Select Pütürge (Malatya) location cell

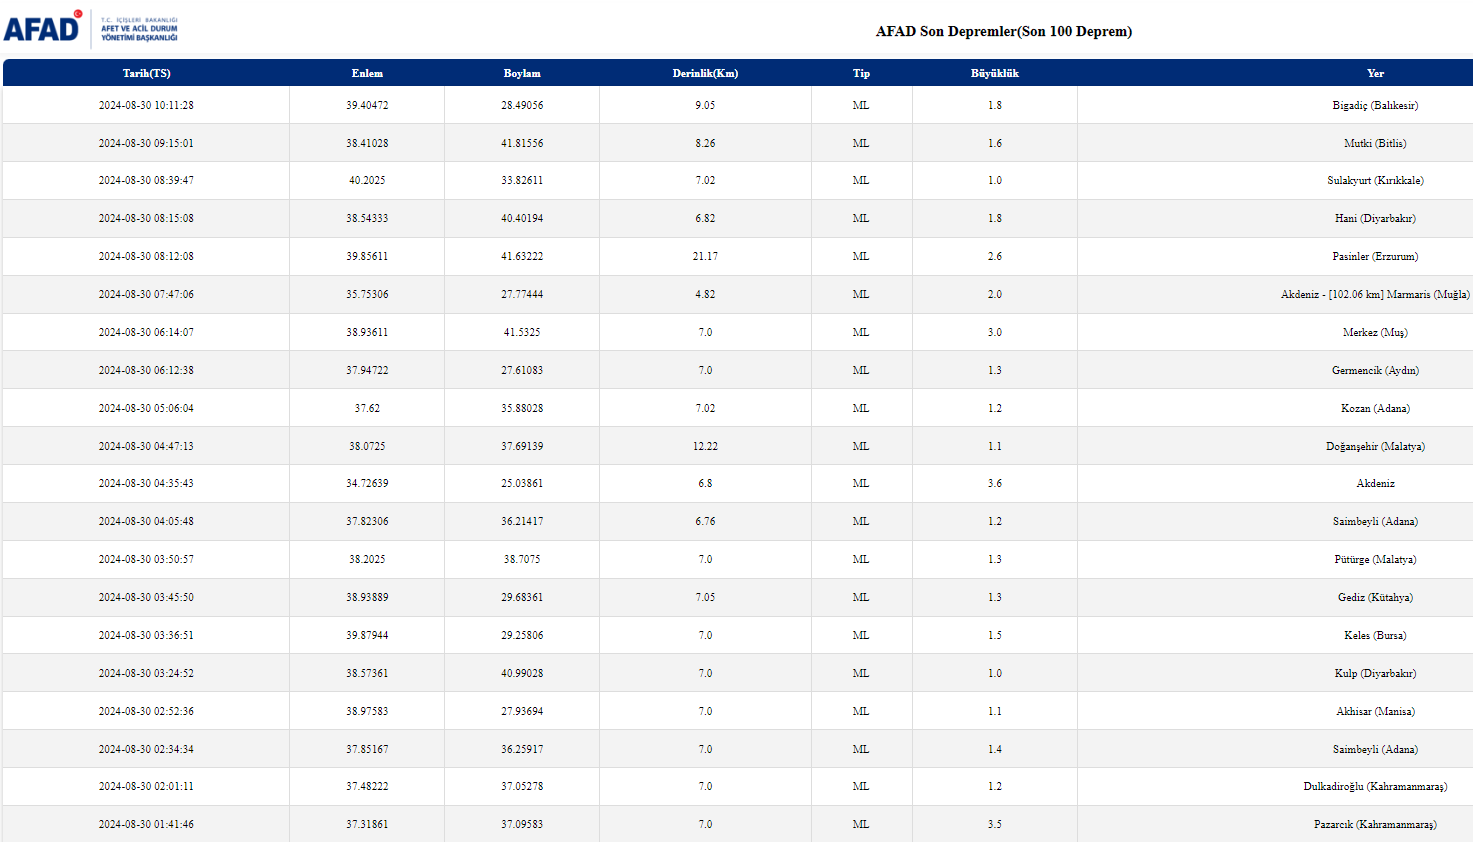pyautogui.click(x=1375, y=559)
